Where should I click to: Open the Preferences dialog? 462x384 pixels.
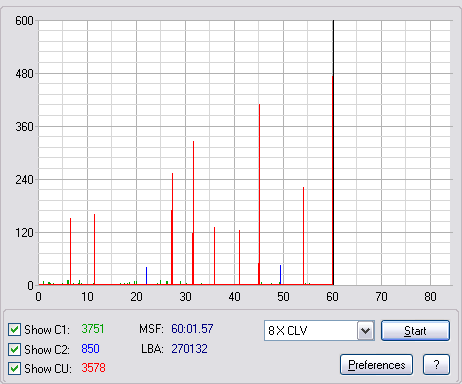pos(377,365)
